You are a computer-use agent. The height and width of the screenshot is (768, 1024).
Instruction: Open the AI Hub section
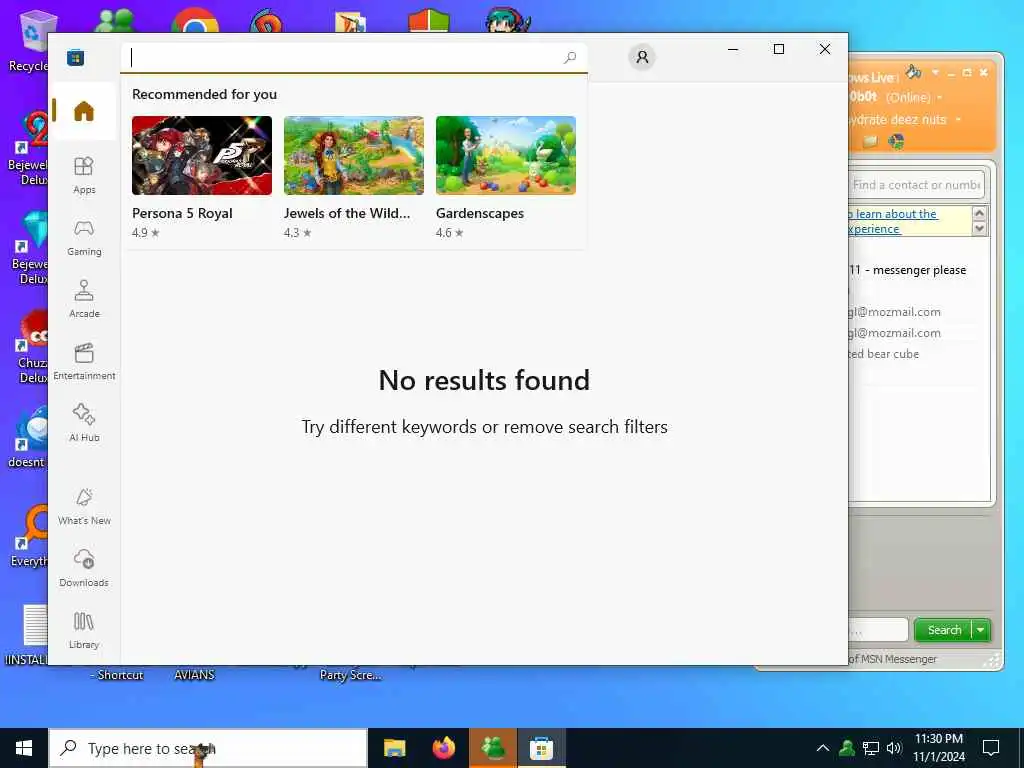84,423
